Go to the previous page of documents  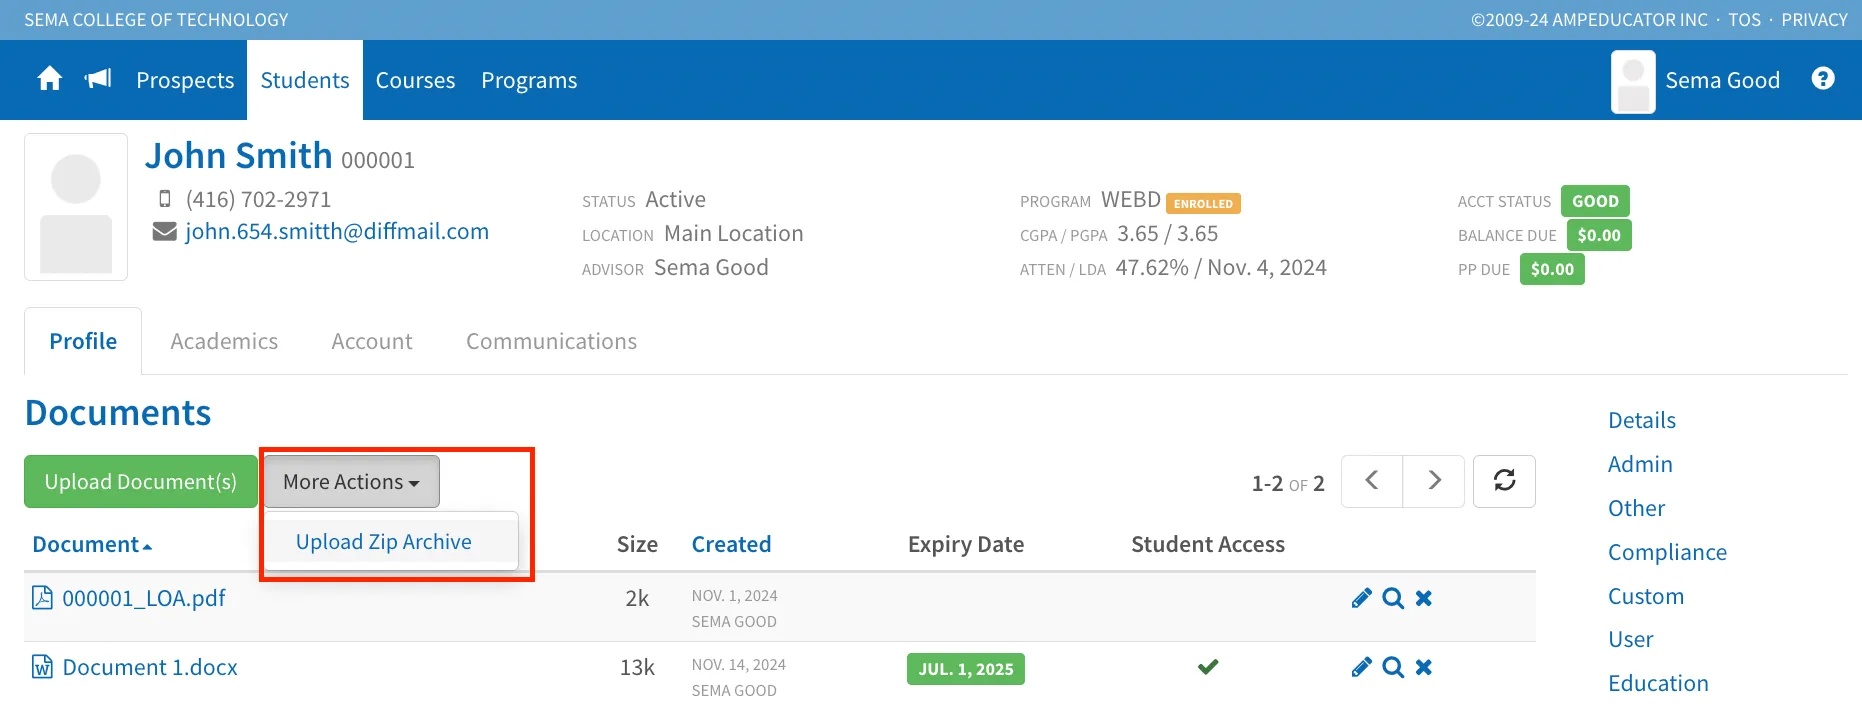pos(1372,481)
